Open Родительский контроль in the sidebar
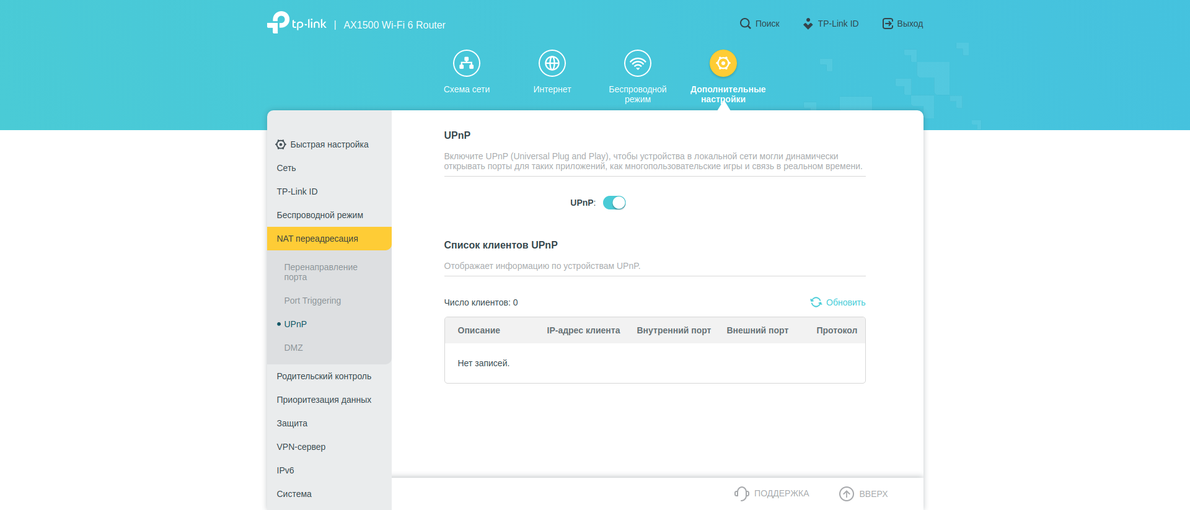The width and height of the screenshot is (1190, 510). pos(329,376)
